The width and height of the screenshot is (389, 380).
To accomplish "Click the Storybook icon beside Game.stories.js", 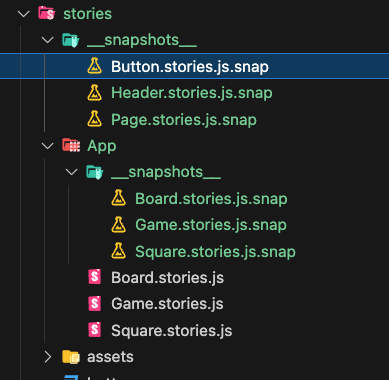I will 94,304.
